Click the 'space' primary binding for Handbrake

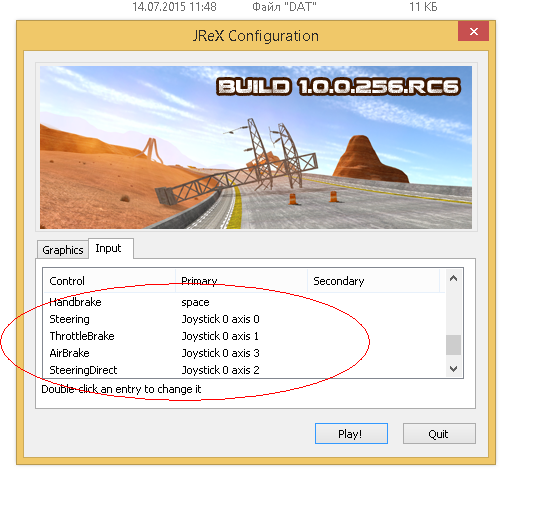195,302
